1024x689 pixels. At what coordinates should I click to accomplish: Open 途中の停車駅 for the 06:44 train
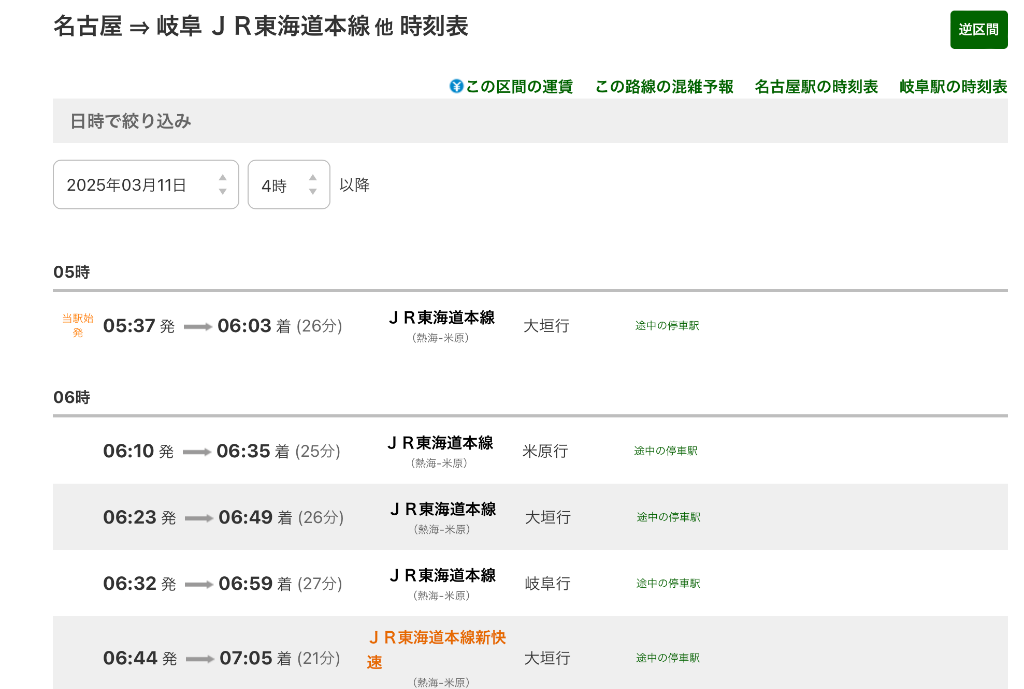(x=667, y=658)
